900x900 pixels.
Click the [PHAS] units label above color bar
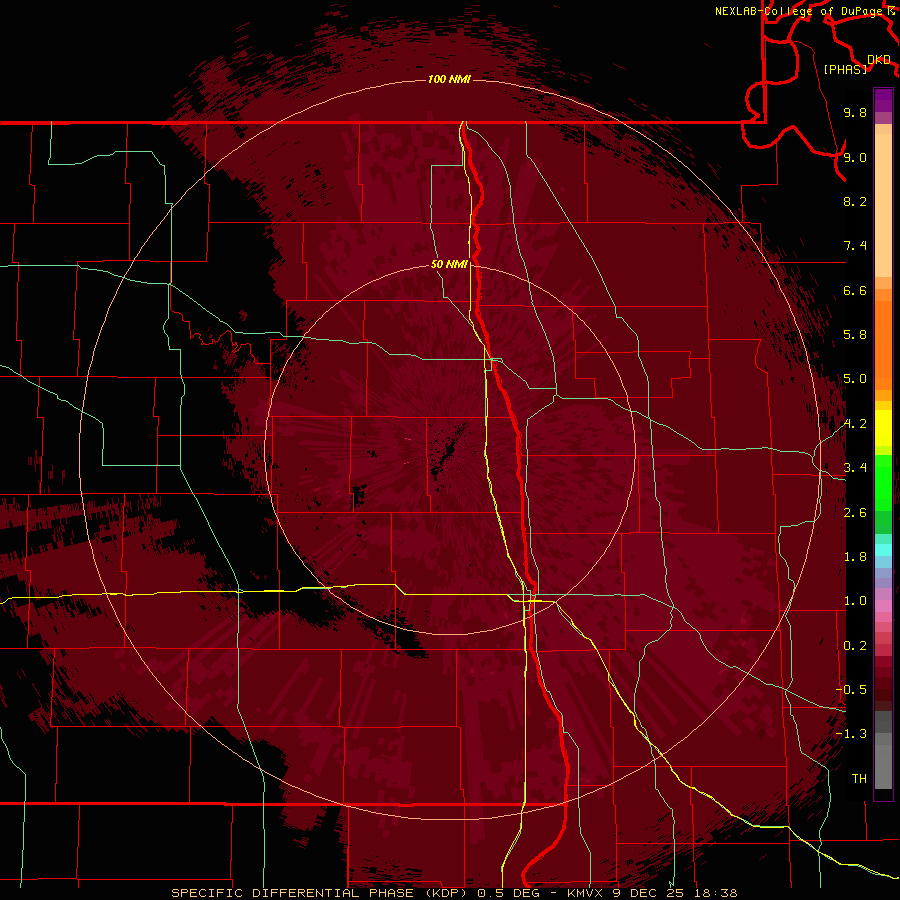click(x=845, y=69)
